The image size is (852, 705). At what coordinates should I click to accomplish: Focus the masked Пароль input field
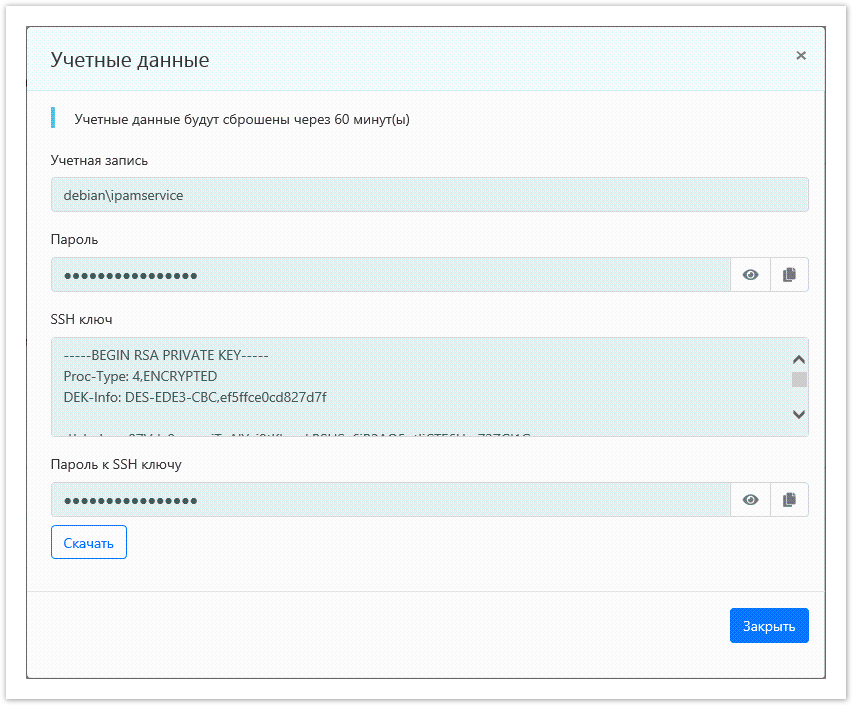tap(390, 275)
